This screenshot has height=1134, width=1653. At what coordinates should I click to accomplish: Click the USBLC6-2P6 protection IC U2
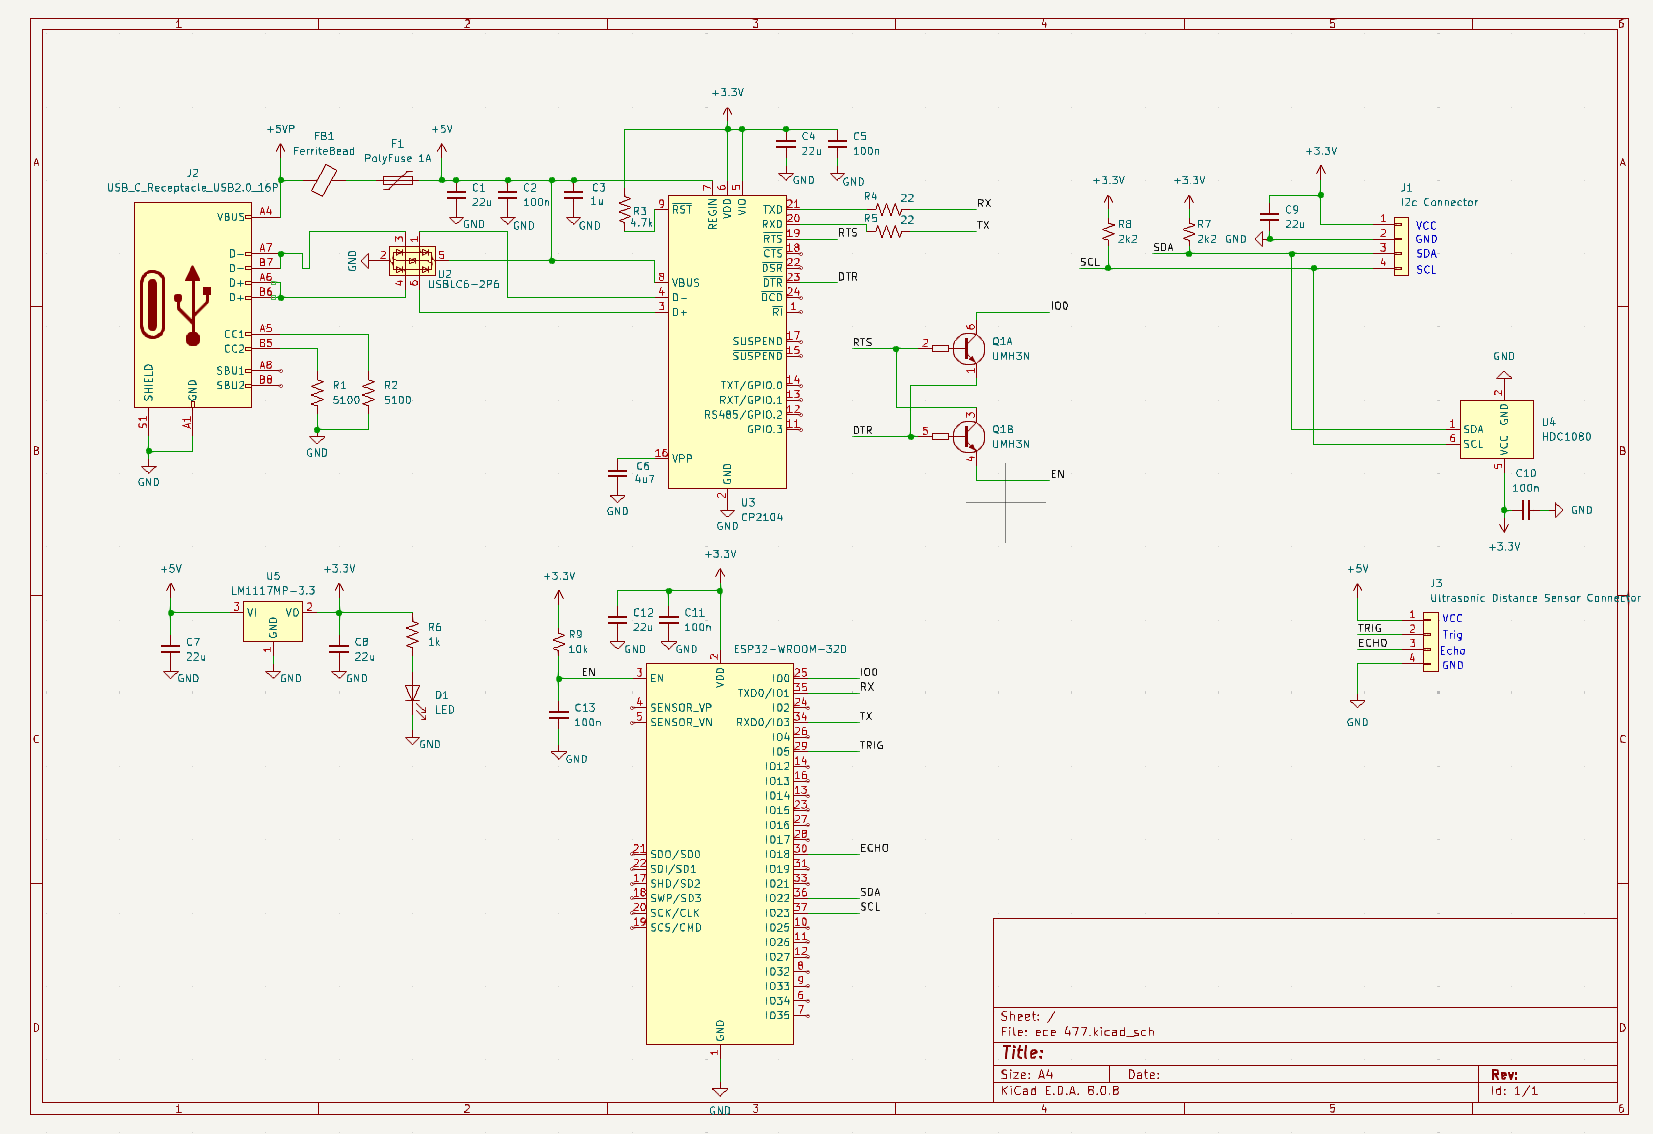[412, 262]
